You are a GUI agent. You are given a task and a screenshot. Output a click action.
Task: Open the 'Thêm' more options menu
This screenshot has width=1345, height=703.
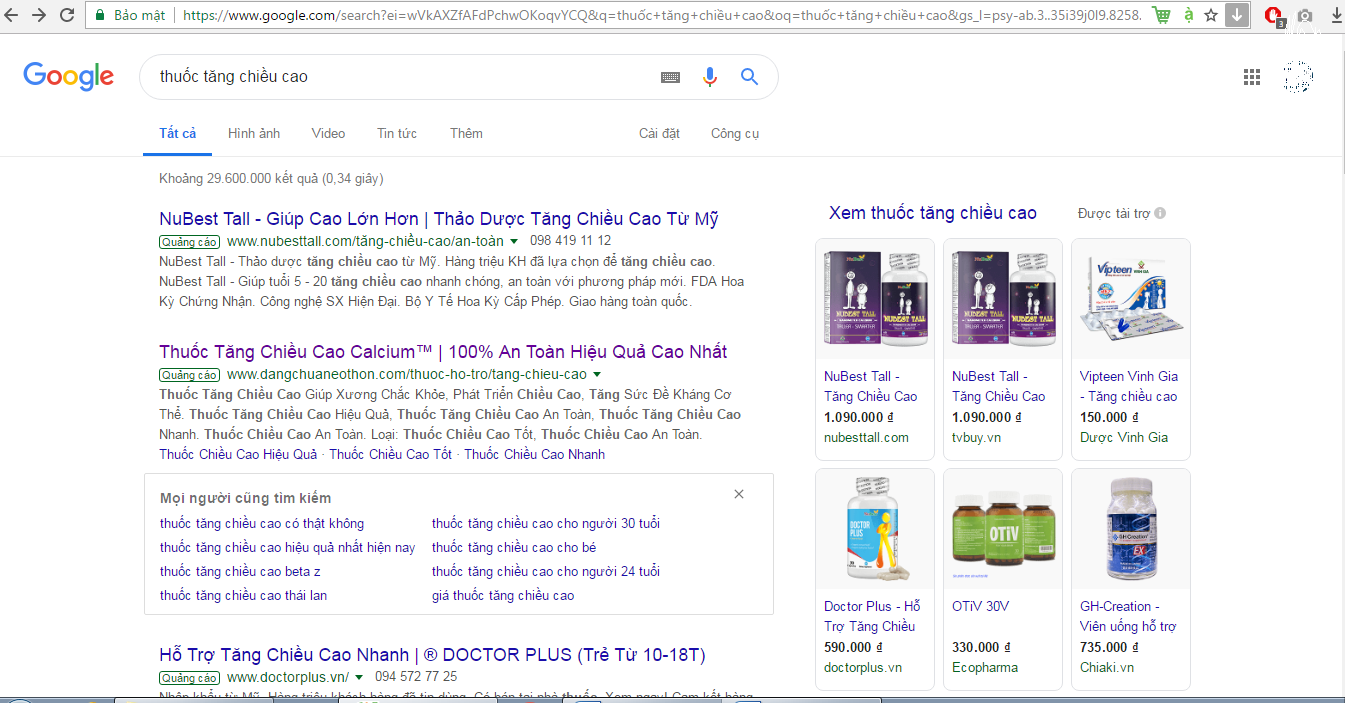point(466,133)
